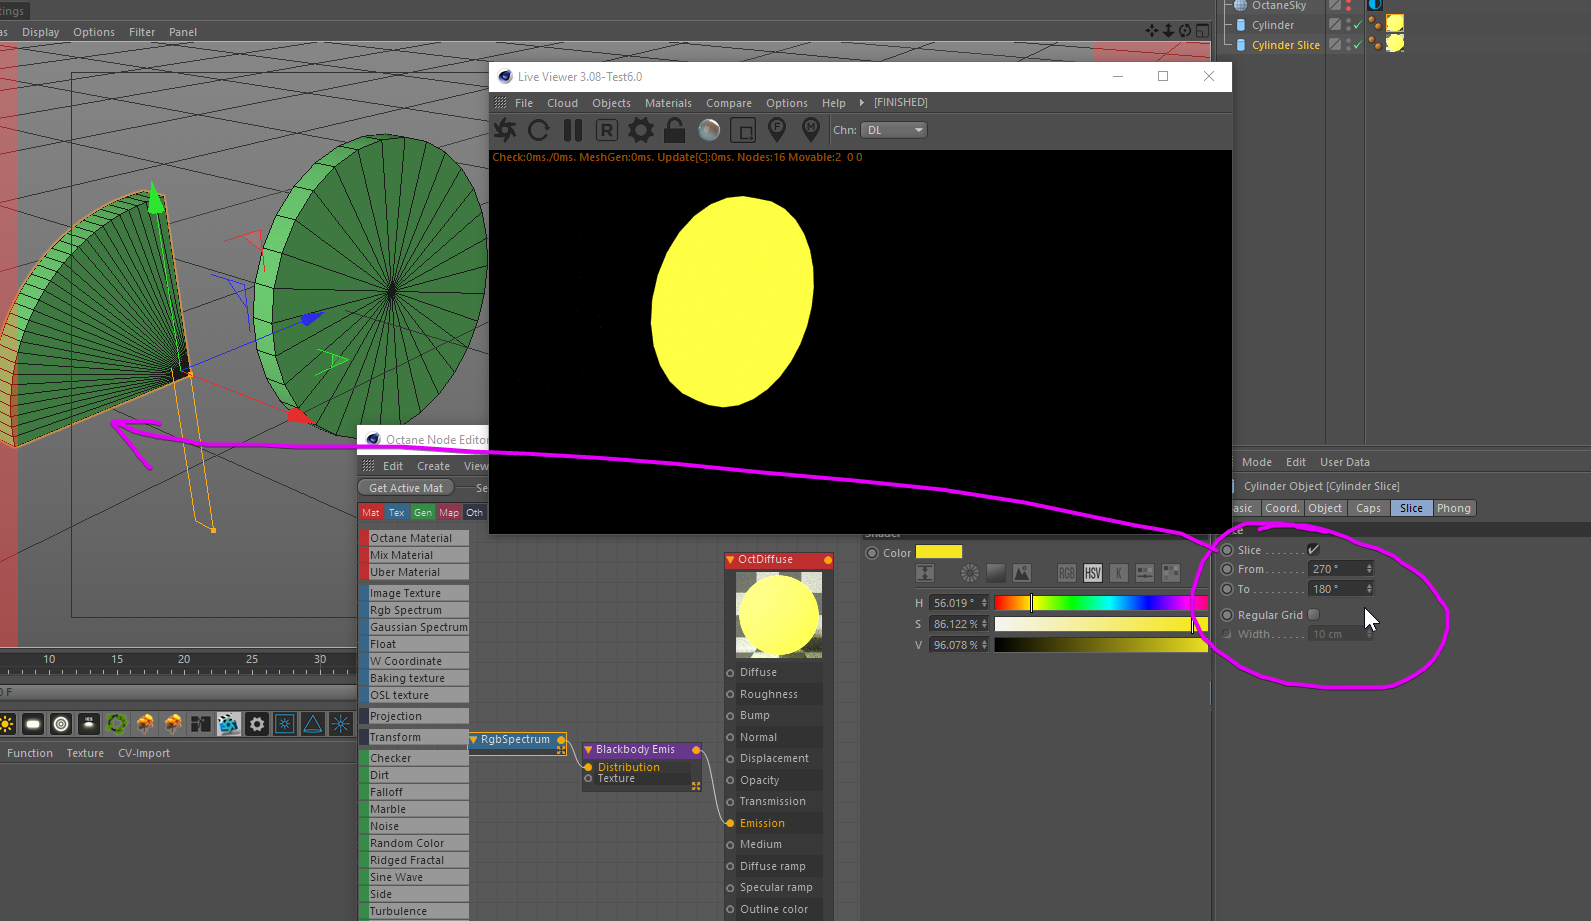Click the blue cone spot light icon
Image resolution: width=1591 pixels, height=921 pixels.
click(x=313, y=724)
